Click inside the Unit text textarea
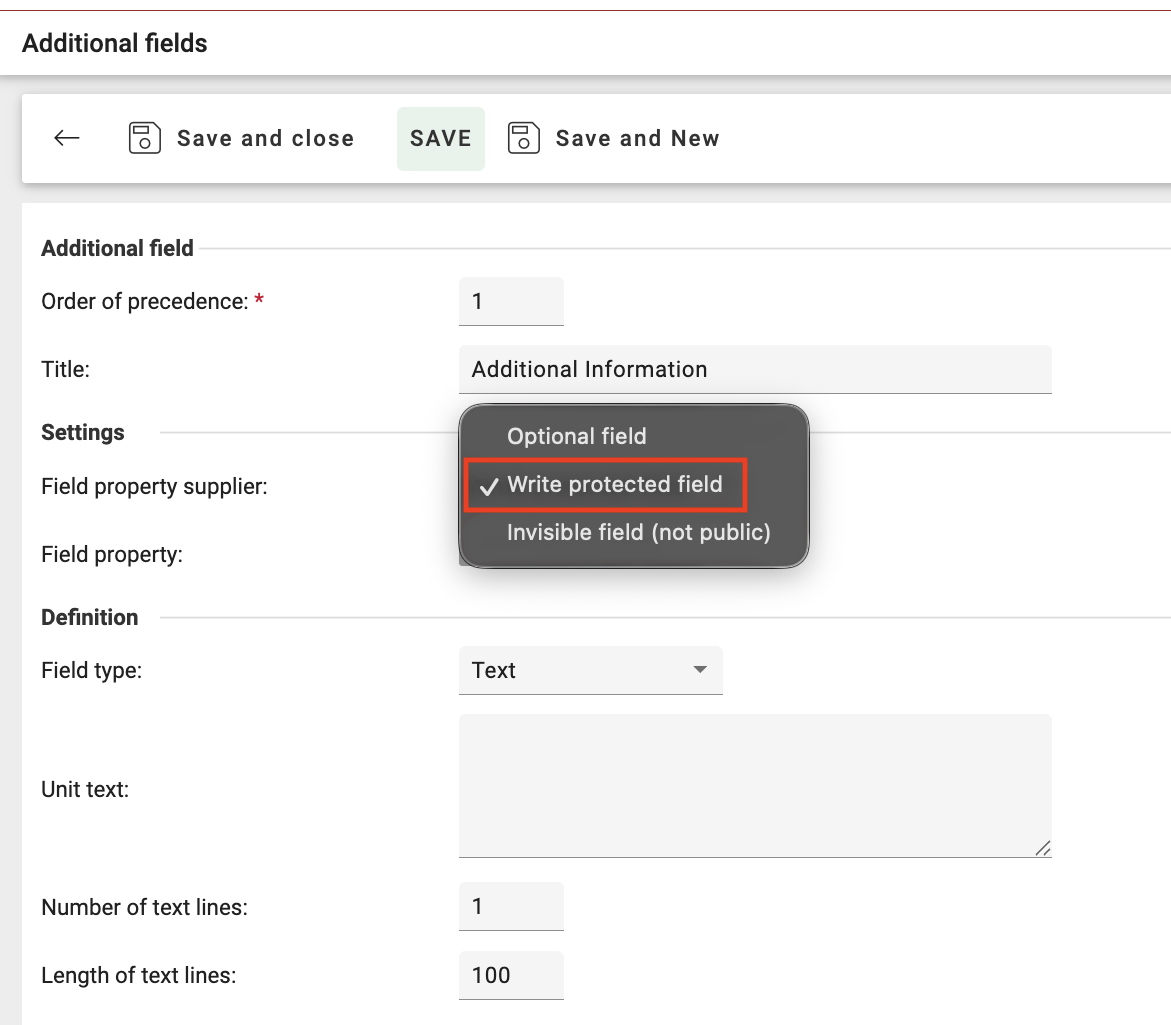 (754, 785)
